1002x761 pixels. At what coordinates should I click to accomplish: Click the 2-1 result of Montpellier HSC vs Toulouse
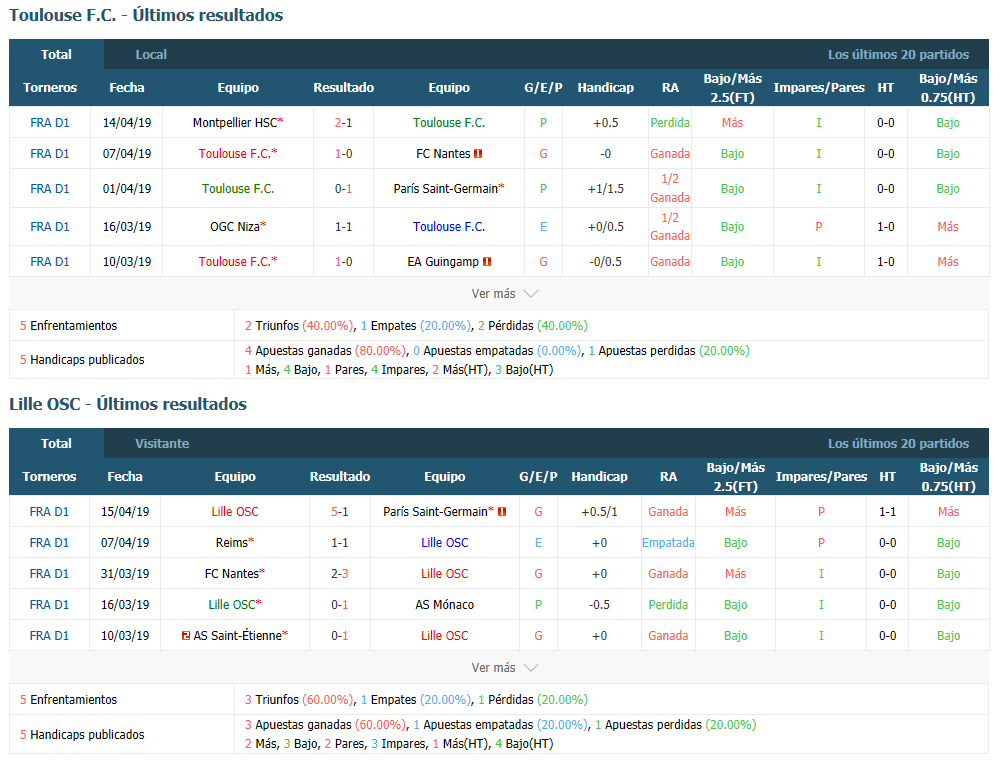(x=343, y=123)
